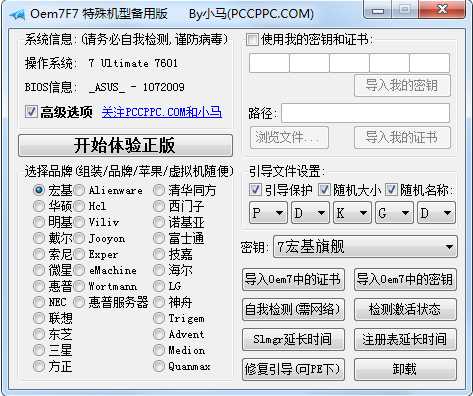Pick the 清华同方 radio button

159,190
